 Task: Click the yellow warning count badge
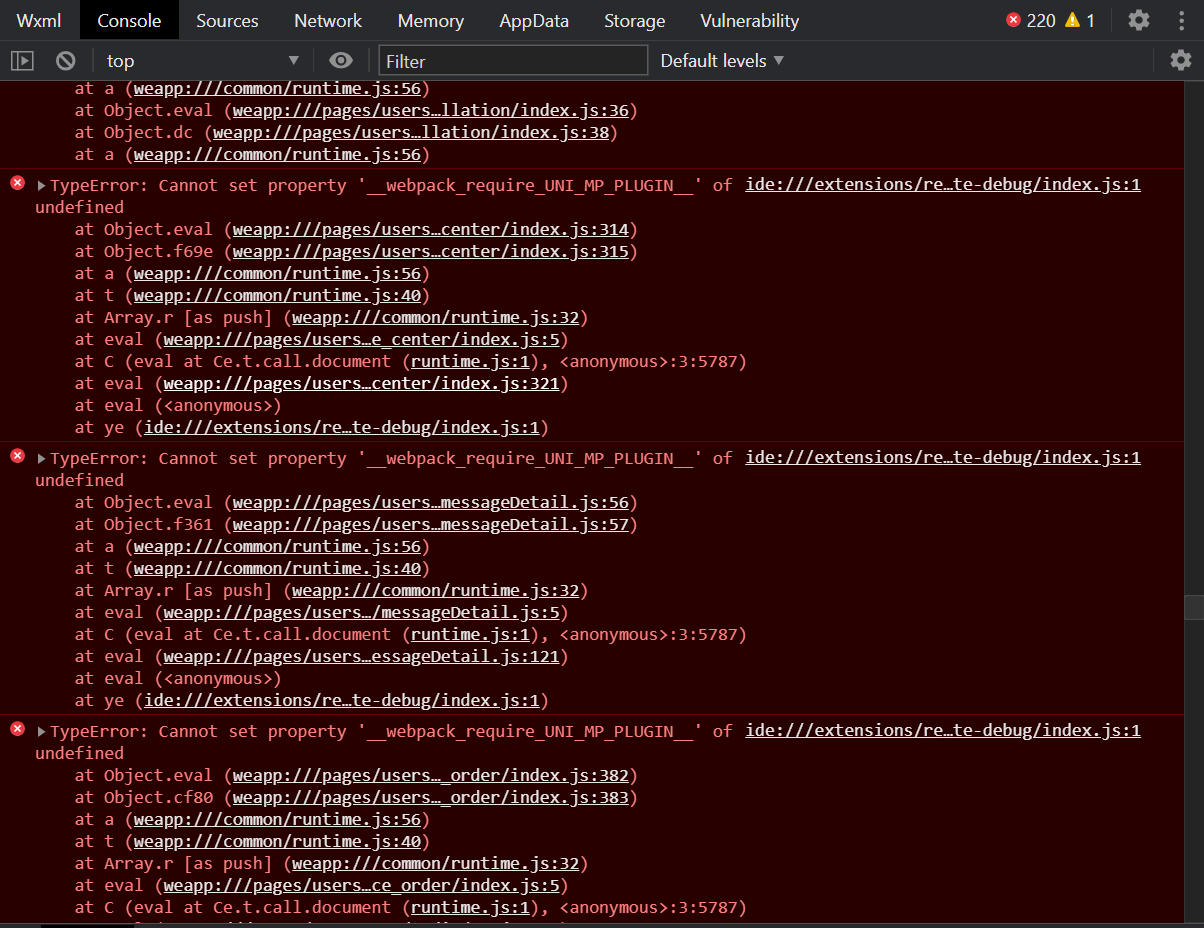[1080, 20]
